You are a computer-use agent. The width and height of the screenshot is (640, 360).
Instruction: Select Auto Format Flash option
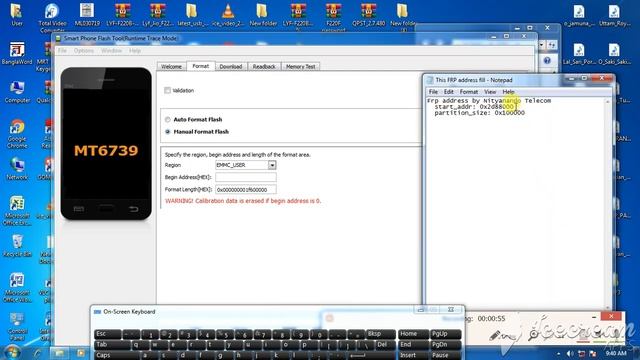click(x=167, y=120)
